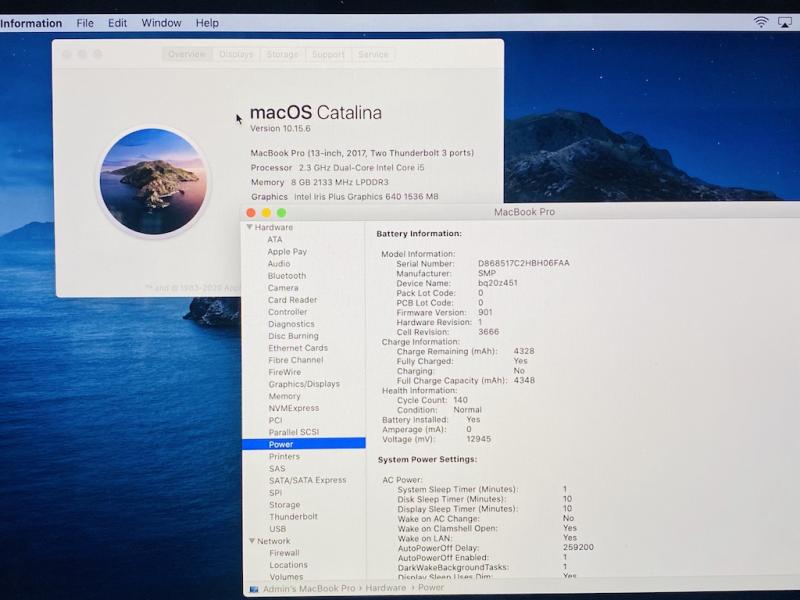Collapse the Hardware section disclosure triangle
Screen dimensions: 800x600
(x=249, y=227)
